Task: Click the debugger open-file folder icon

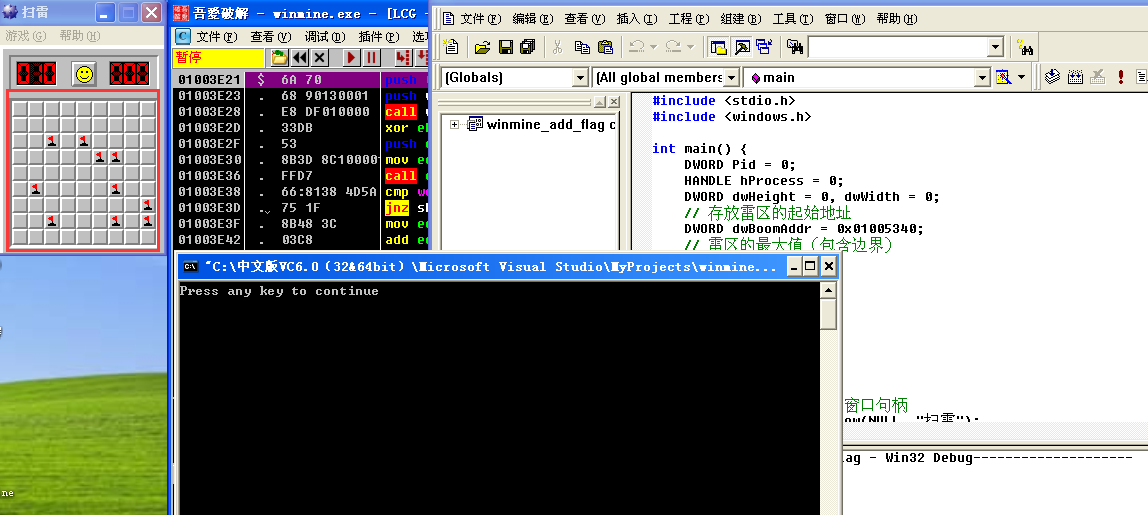Action: tap(279, 57)
